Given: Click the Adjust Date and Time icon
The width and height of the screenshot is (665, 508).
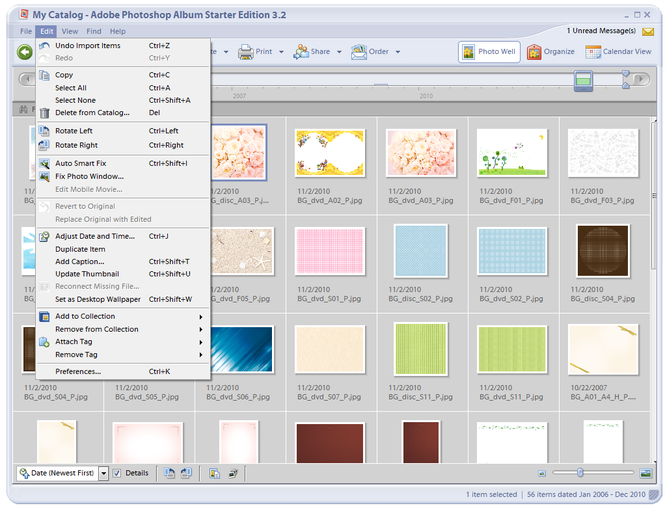Looking at the screenshot, I should (44, 236).
